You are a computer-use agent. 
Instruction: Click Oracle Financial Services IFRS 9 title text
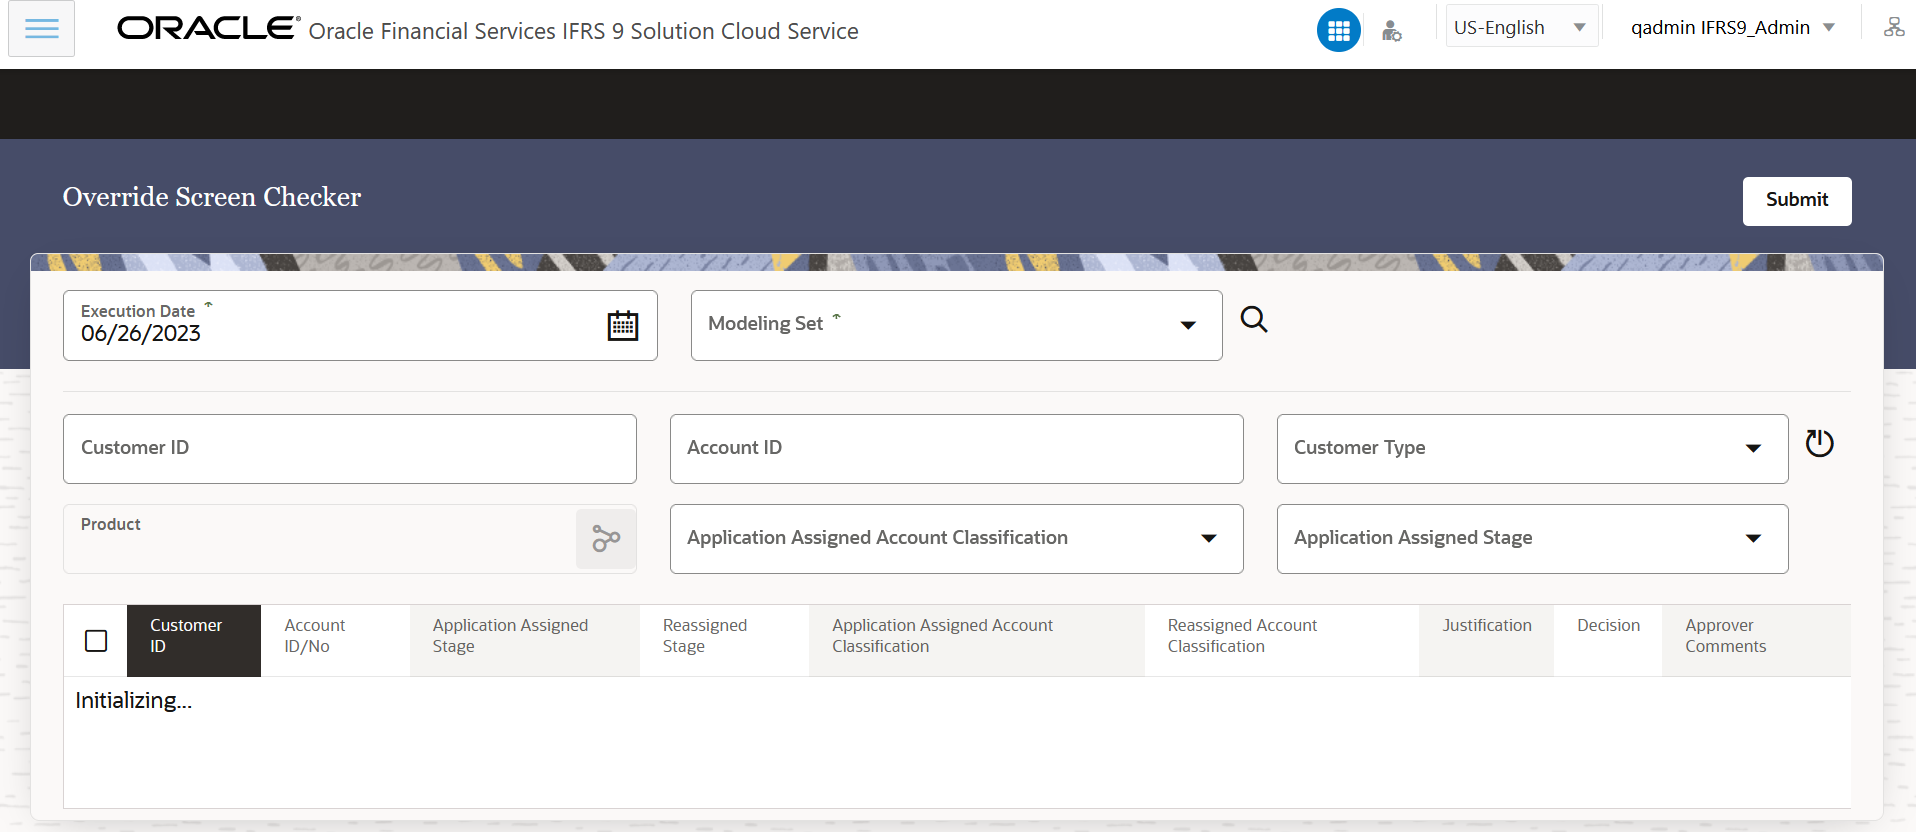(583, 31)
